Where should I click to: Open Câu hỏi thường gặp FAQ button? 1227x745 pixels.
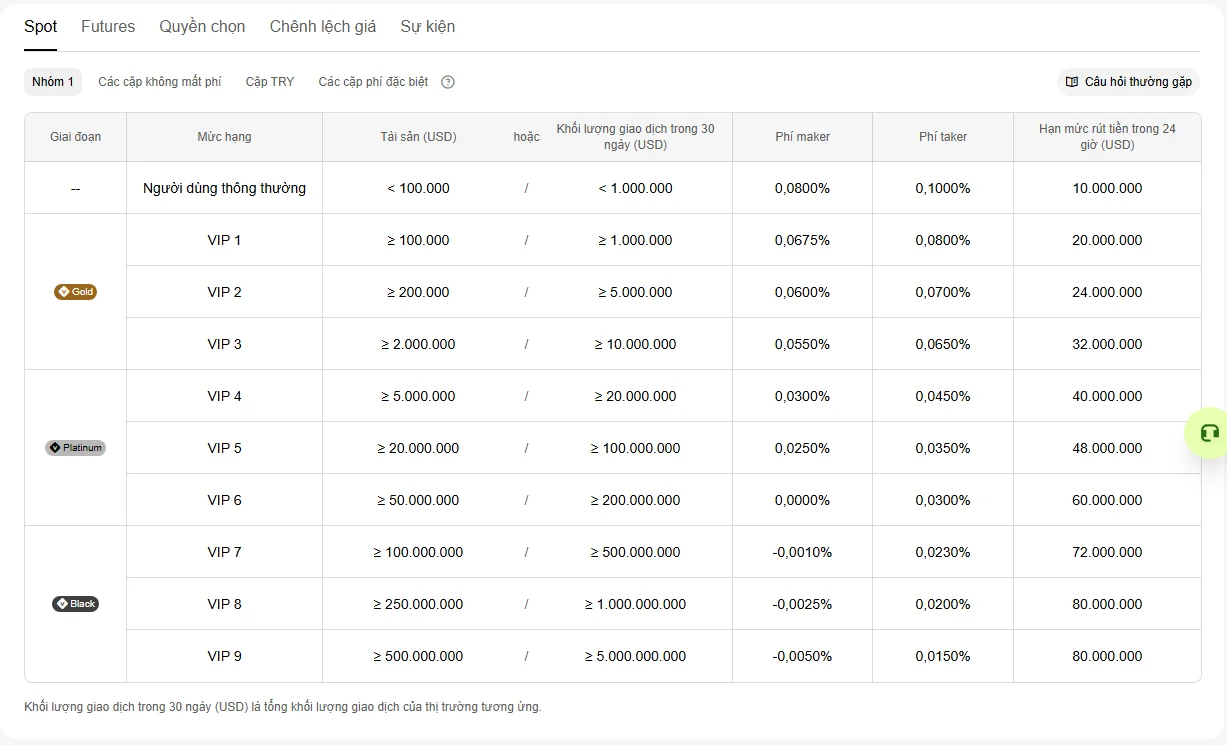[x=1129, y=82]
